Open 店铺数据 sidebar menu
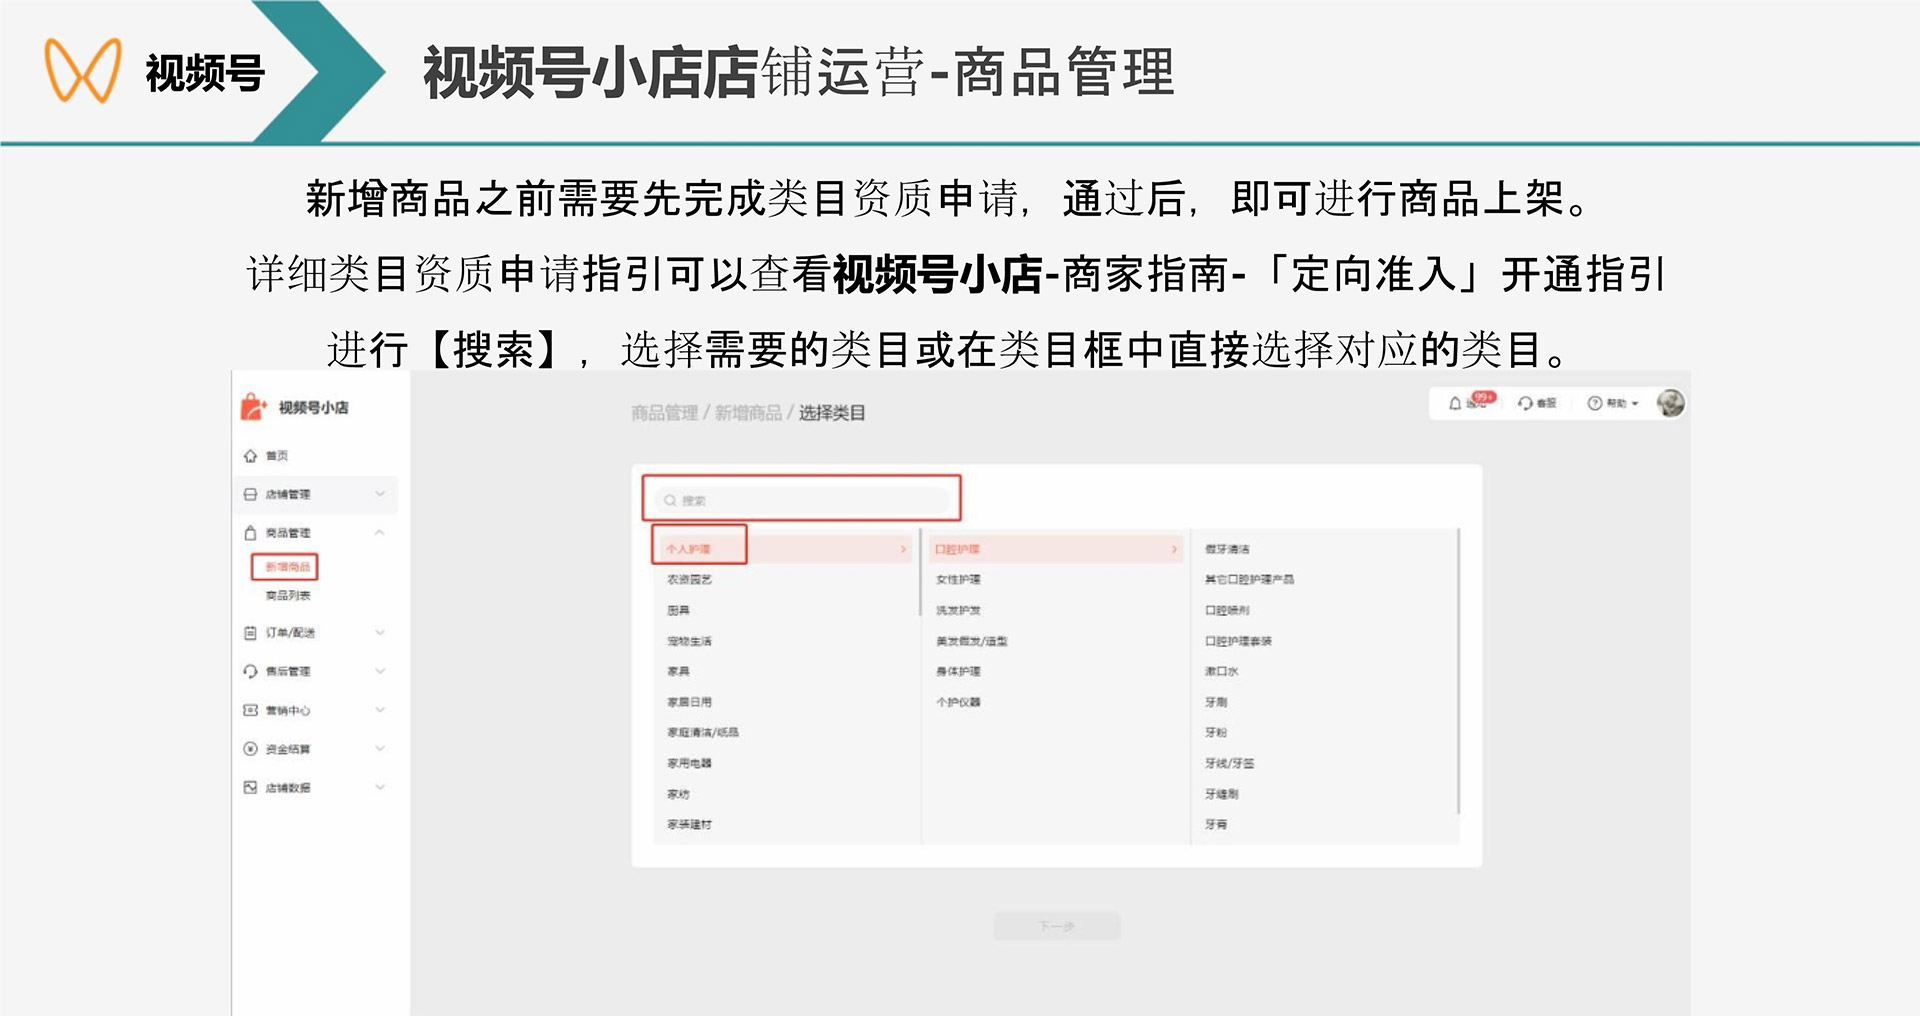The image size is (1920, 1016). (x=288, y=788)
